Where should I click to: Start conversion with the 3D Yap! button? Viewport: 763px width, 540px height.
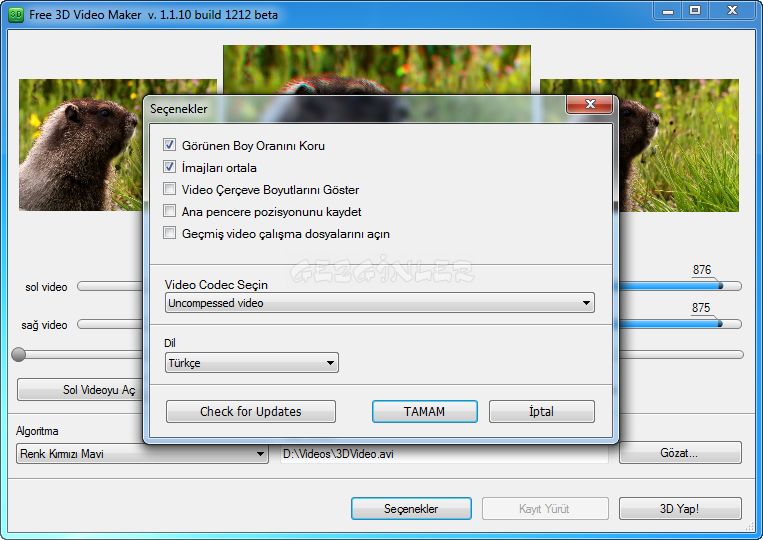tap(680, 509)
